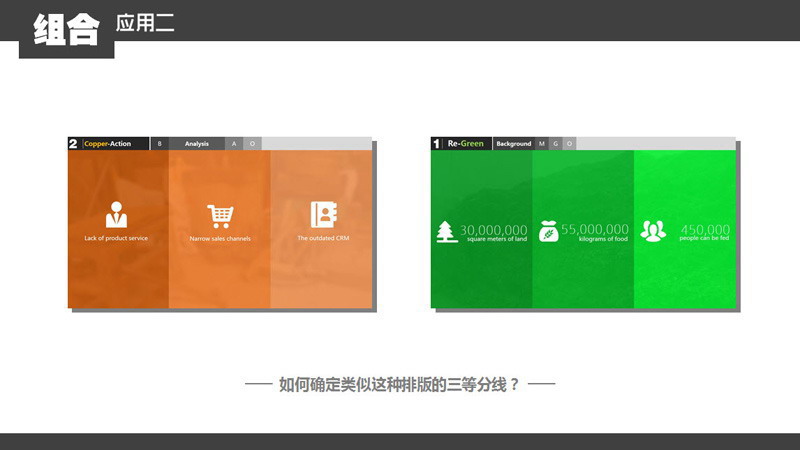Open the A tab beside Analysis
800x450 pixels.
point(234,144)
